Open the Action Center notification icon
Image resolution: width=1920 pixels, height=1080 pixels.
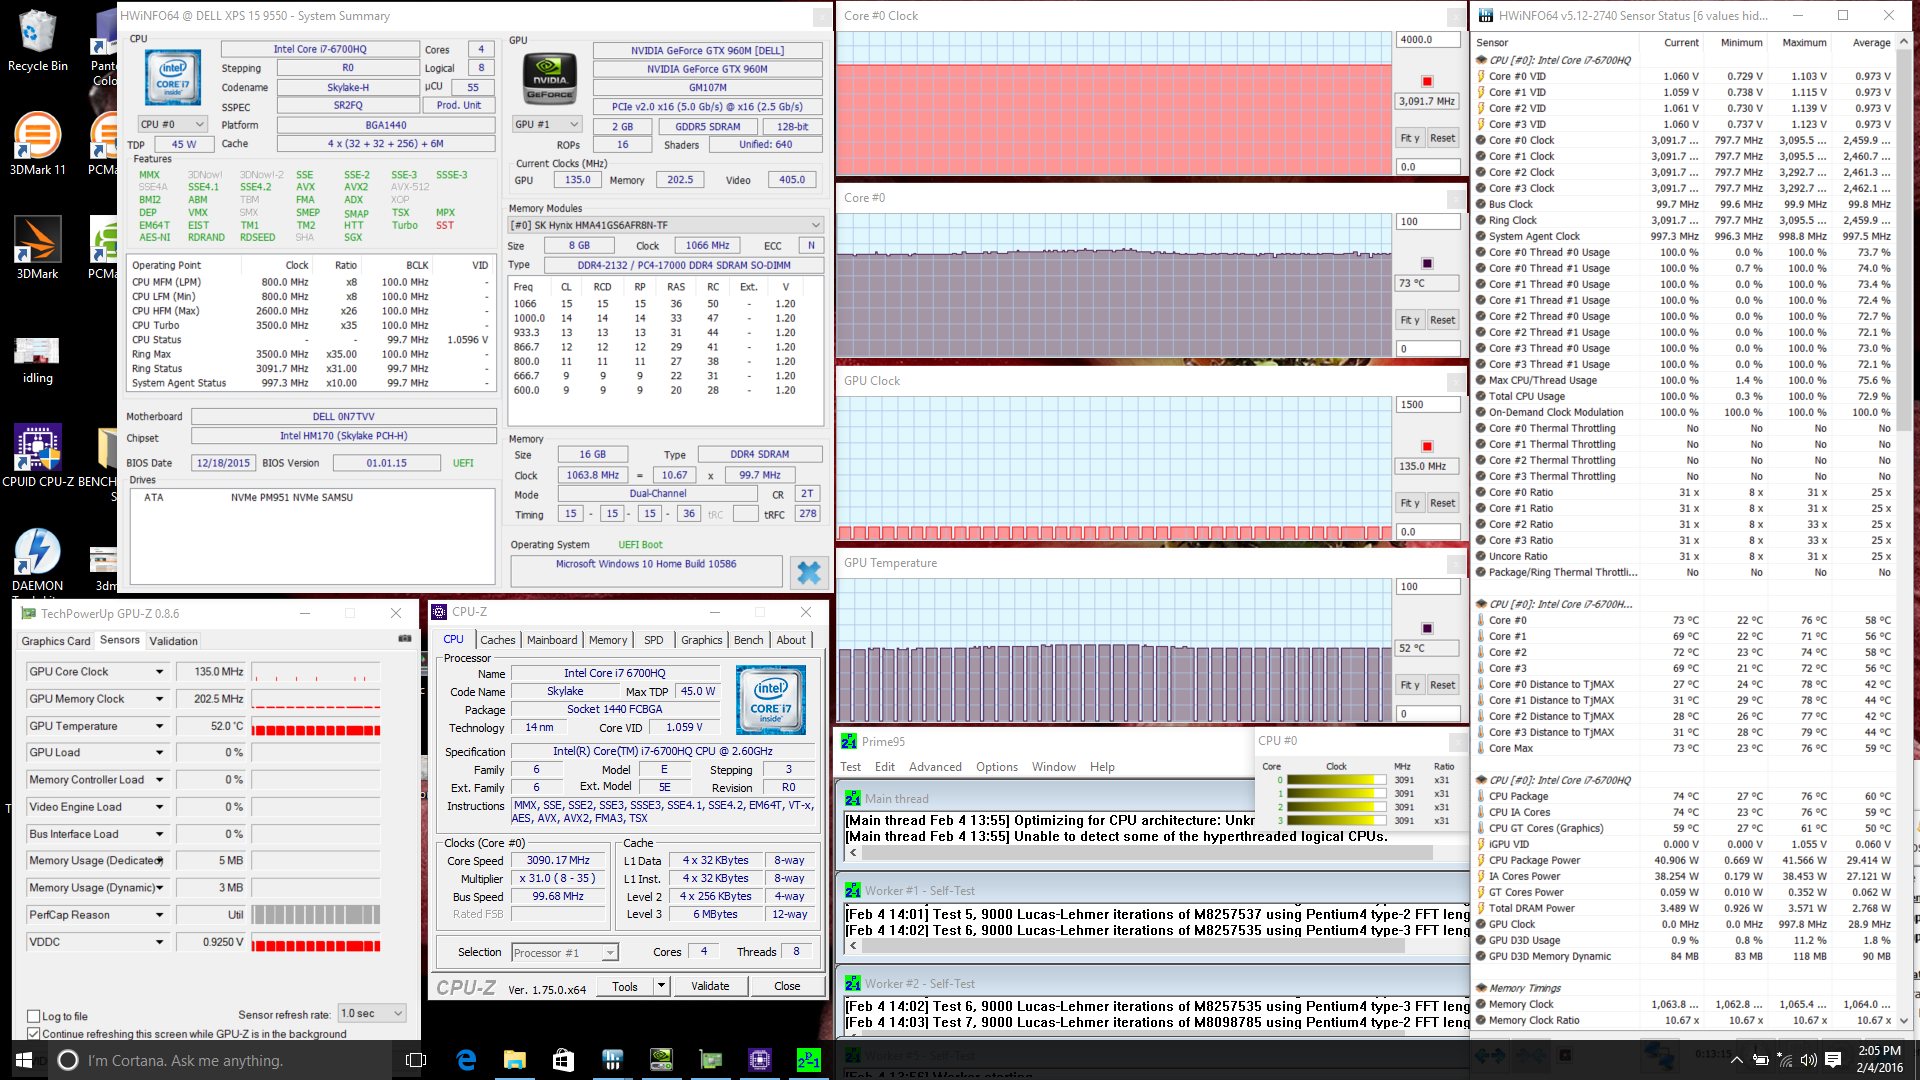1833,1060
